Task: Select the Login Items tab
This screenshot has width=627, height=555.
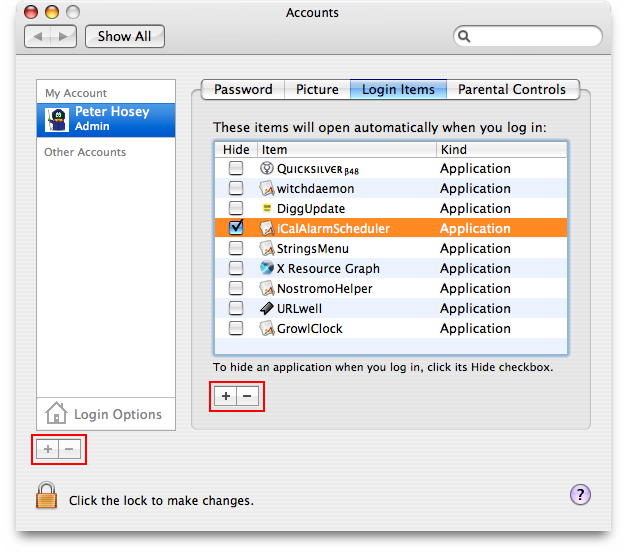Action: click(398, 89)
